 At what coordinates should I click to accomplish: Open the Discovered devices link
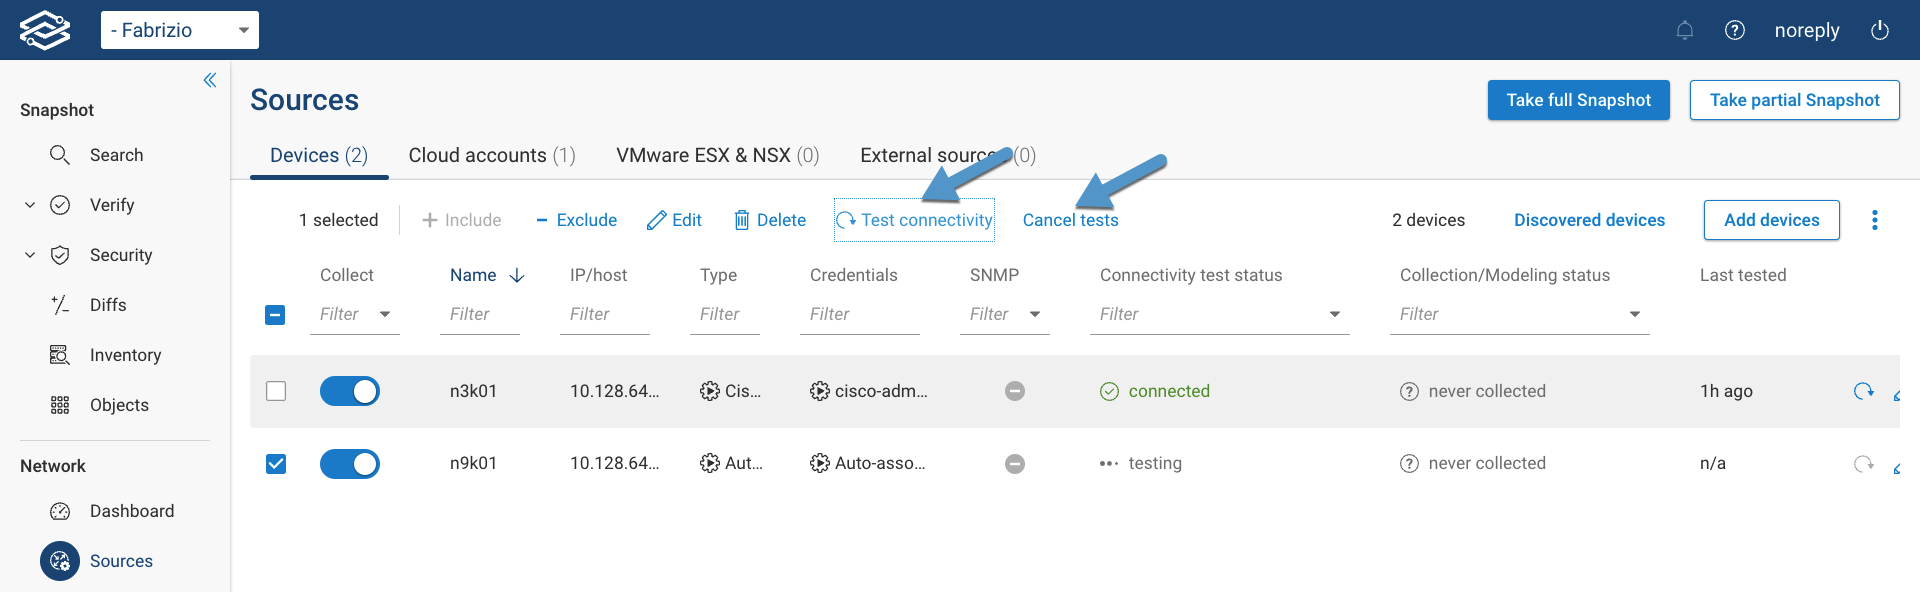coord(1589,220)
